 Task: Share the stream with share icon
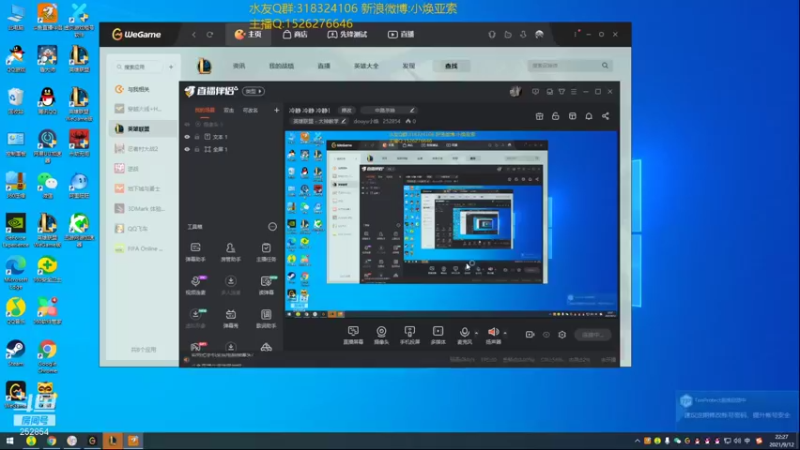606,116
